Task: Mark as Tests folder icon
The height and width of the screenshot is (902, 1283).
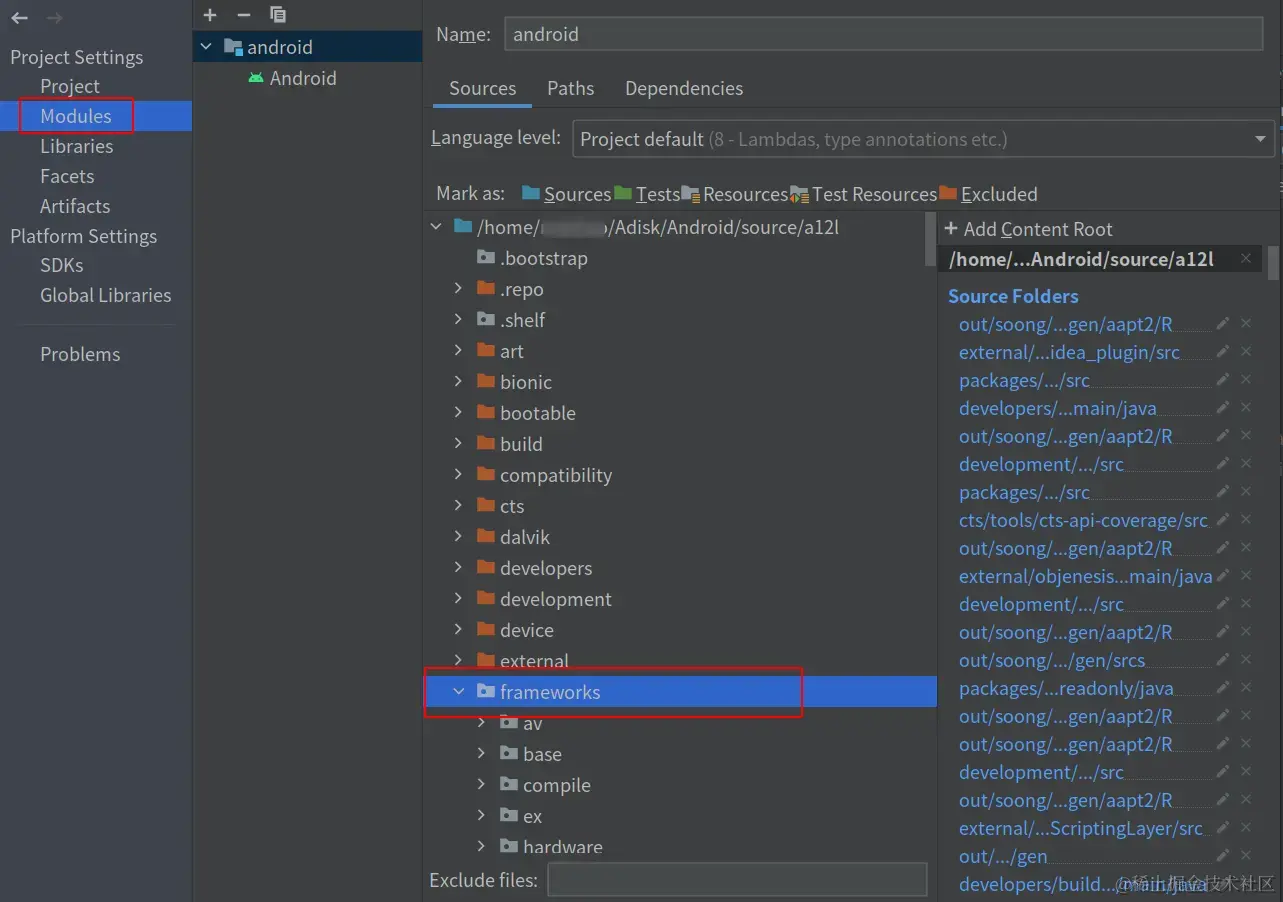Action: (x=623, y=193)
